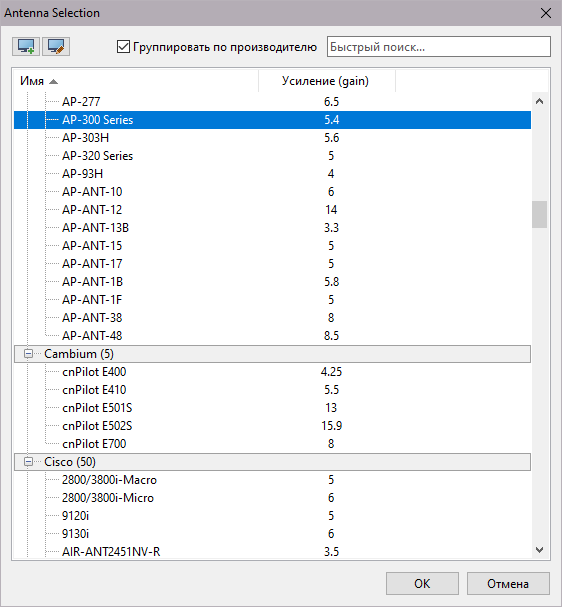Click the Cambium (5) group label
562x607 pixels.
tap(79, 354)
